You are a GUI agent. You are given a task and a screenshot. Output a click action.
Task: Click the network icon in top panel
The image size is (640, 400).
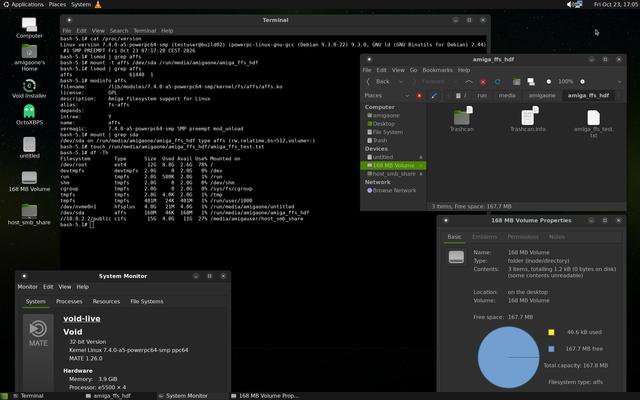578,4
